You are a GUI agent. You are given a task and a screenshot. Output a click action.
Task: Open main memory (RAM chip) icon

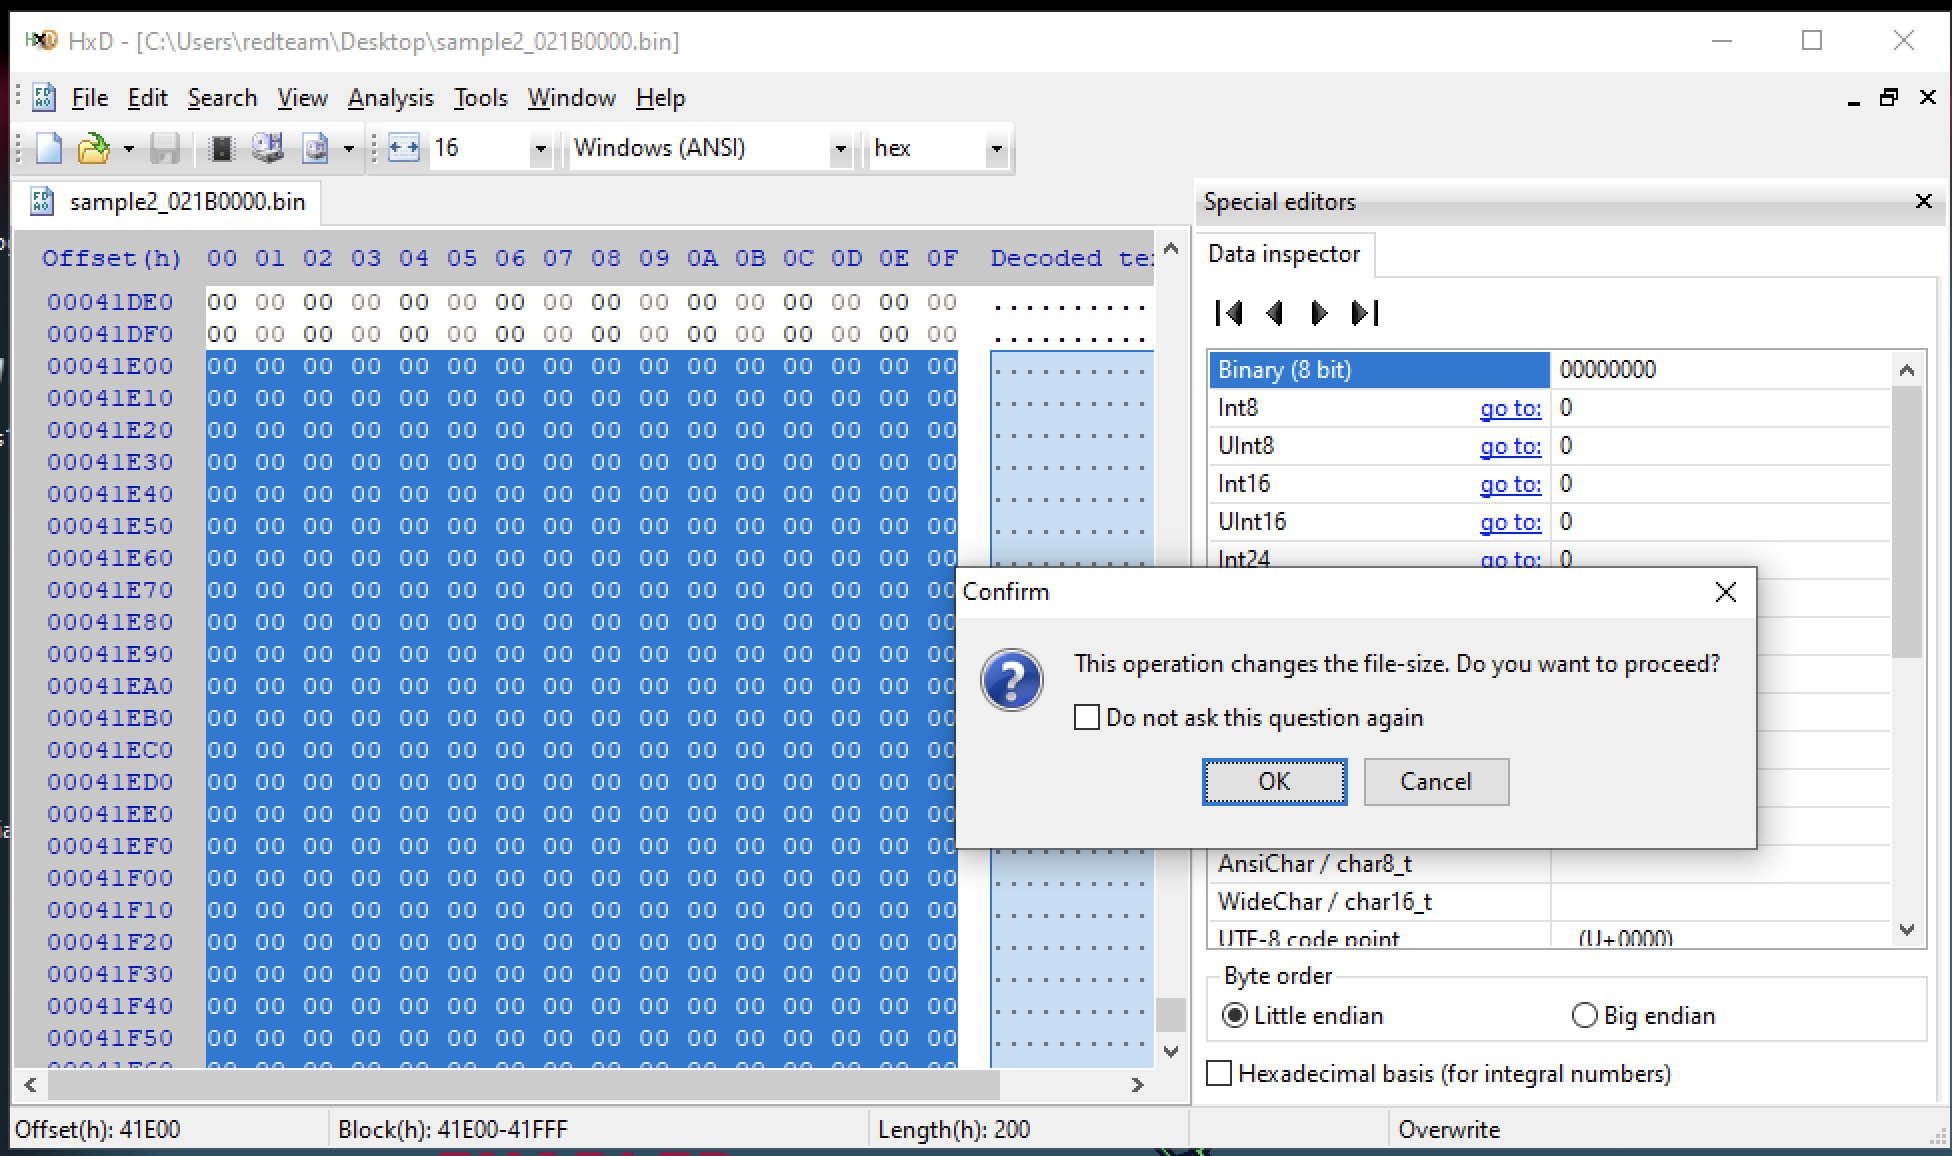pos(221,148)
